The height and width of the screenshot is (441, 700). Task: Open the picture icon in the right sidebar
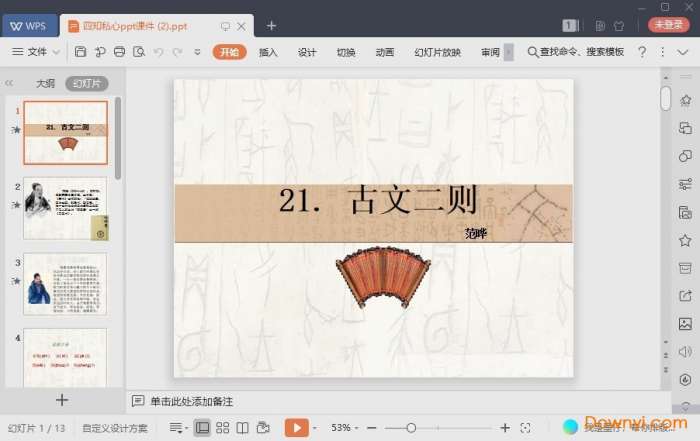tap(685, 324)
